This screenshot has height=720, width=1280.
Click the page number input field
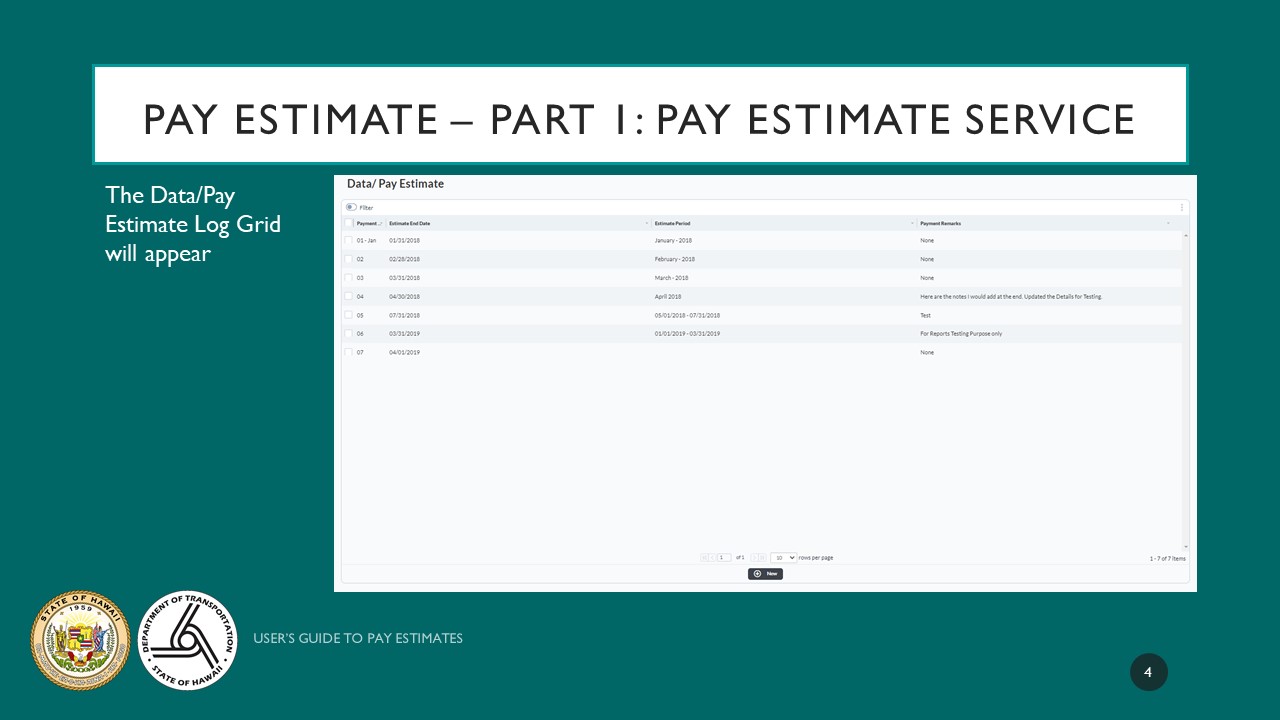(x=724, y=557)
